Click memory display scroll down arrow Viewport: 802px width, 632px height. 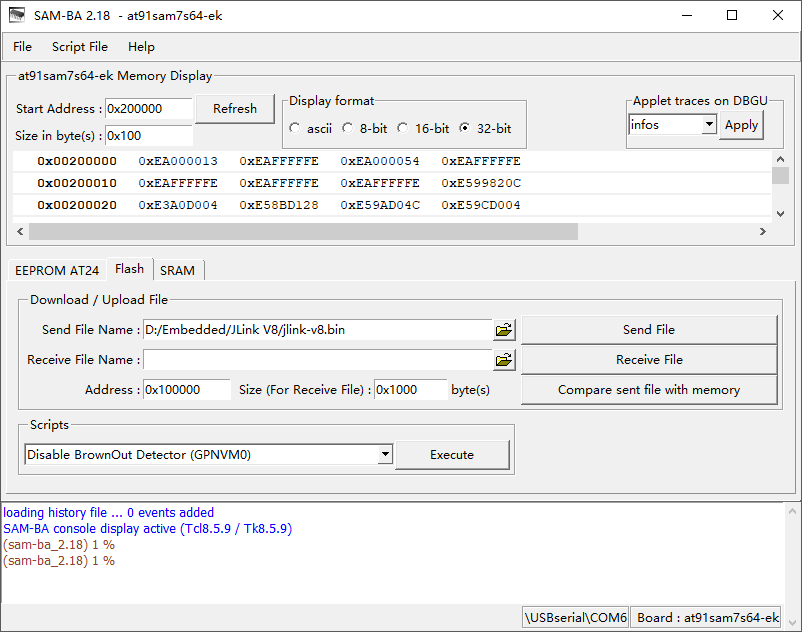[x=780, y=214]
